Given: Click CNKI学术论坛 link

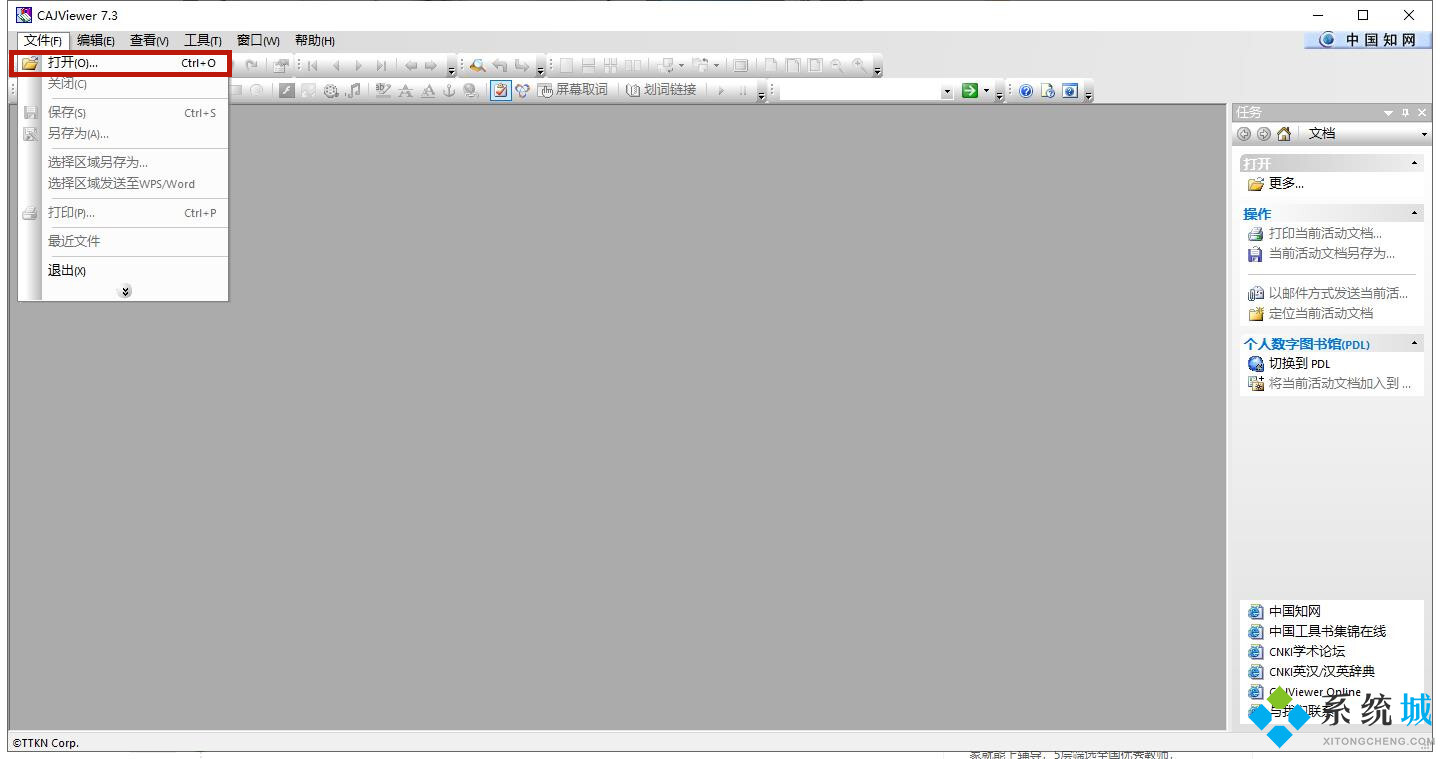Looking at the screenshot, I should [x=1307, y=651].
